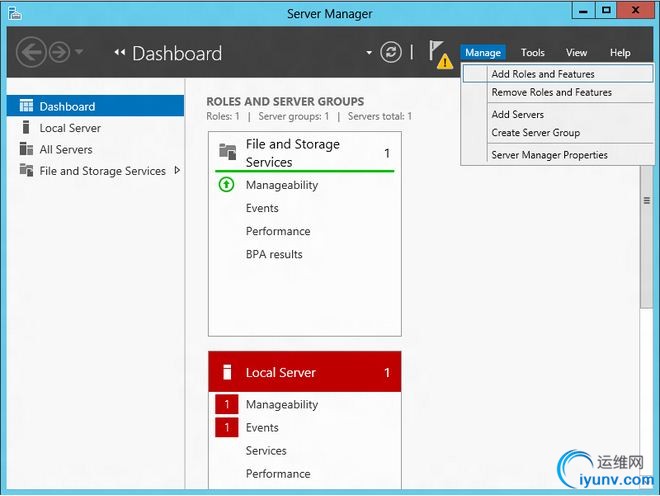Click the red 1 badge beside Events
Viewport: 660px width, 496px height.
tap(226, 427)
